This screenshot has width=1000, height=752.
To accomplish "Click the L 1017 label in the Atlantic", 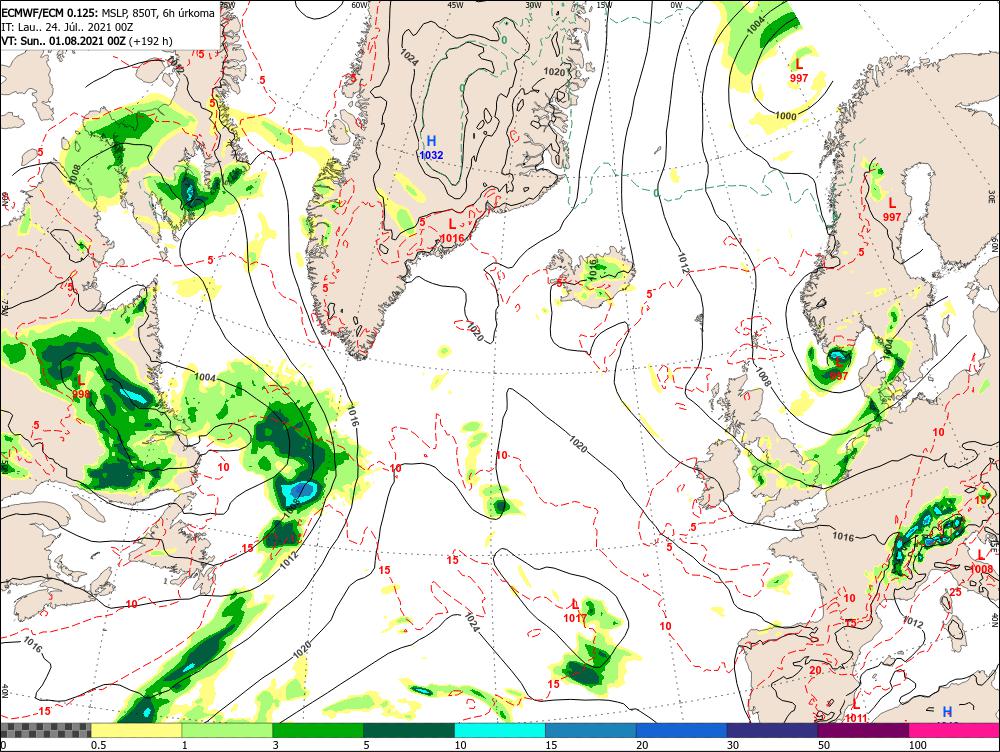I will coord(575,611).
